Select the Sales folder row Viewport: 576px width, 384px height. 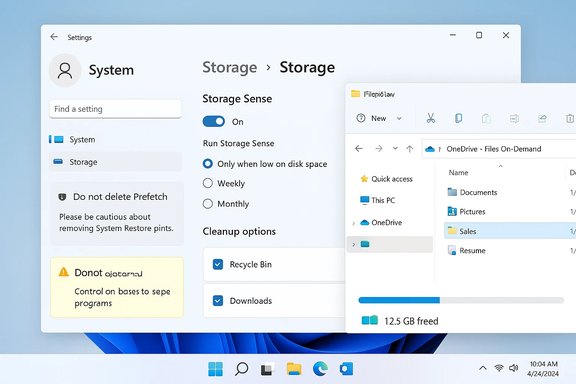510,231
